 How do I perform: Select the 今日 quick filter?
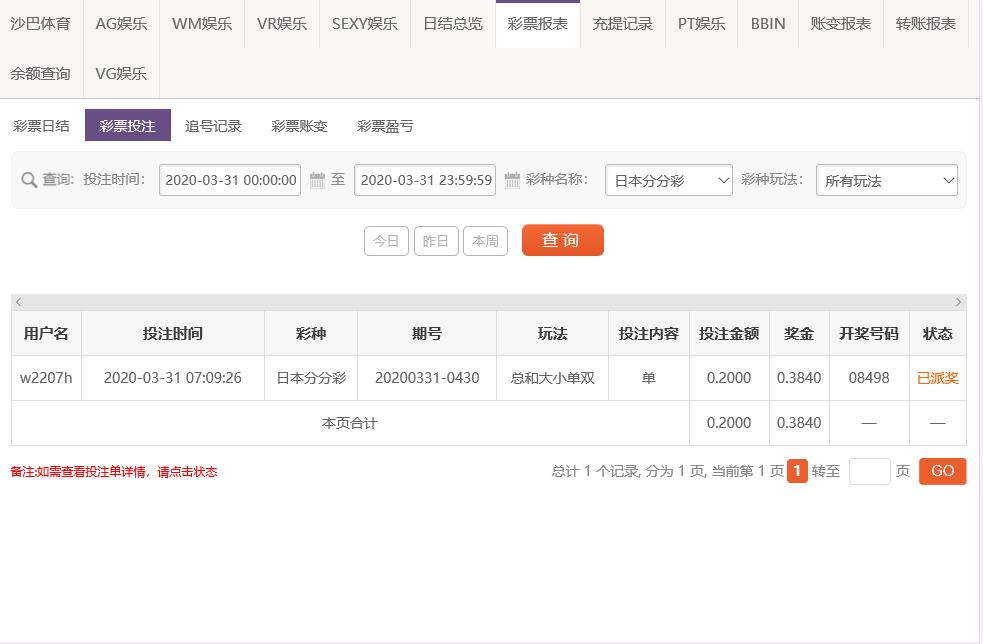(386, 241)
